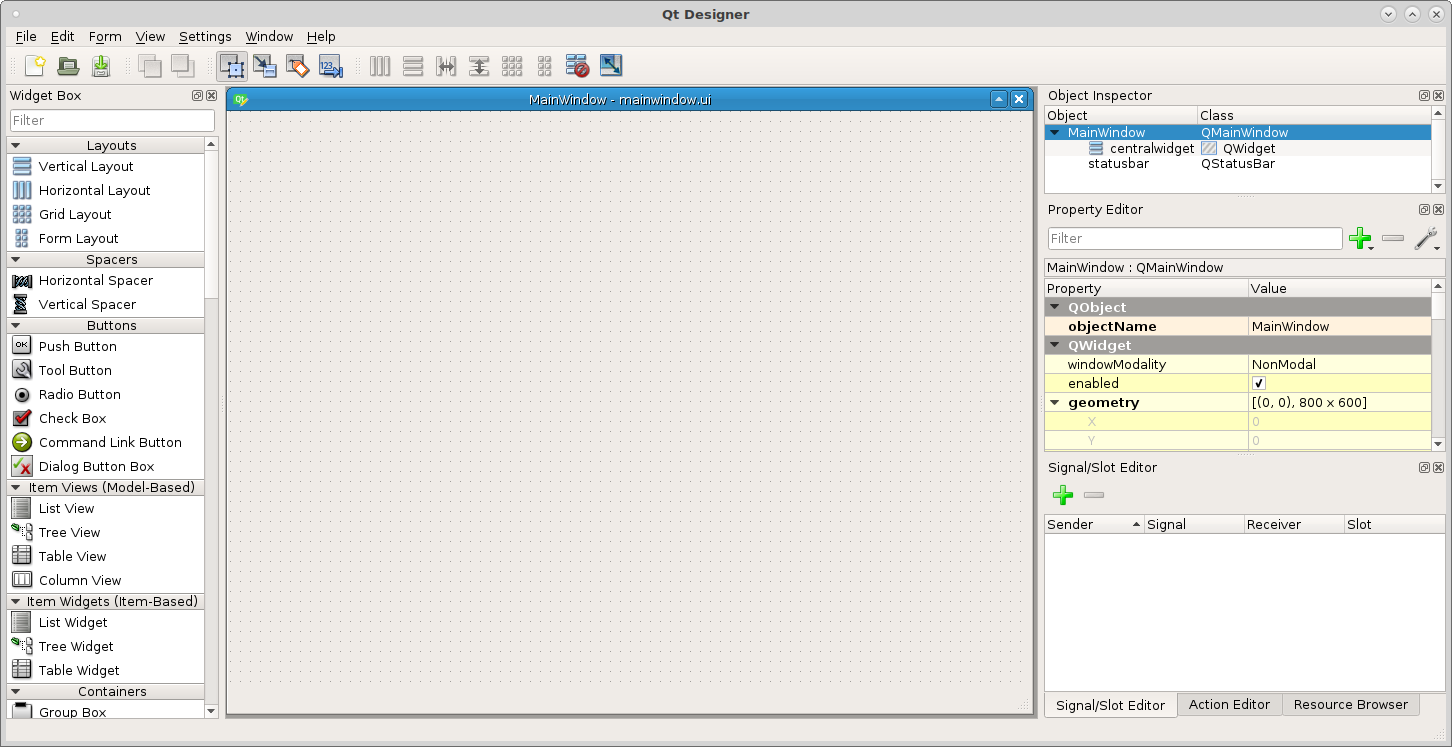Switch to Edit Tab Order mode icon

[331, 66]
